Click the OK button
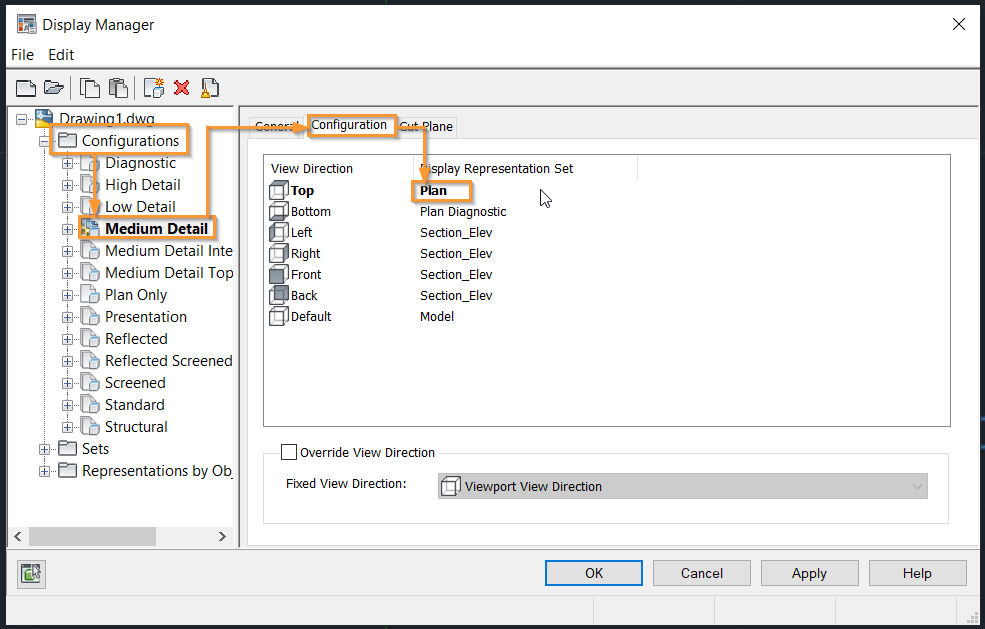The width and height of the screenshot is (985, 629). tap(594, 573)
